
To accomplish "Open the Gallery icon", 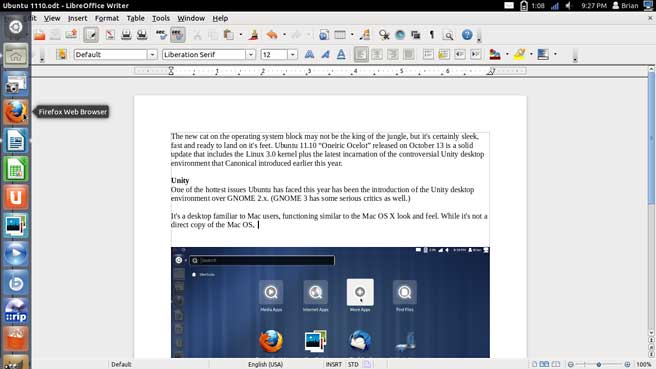I will [x=415, y=35].
